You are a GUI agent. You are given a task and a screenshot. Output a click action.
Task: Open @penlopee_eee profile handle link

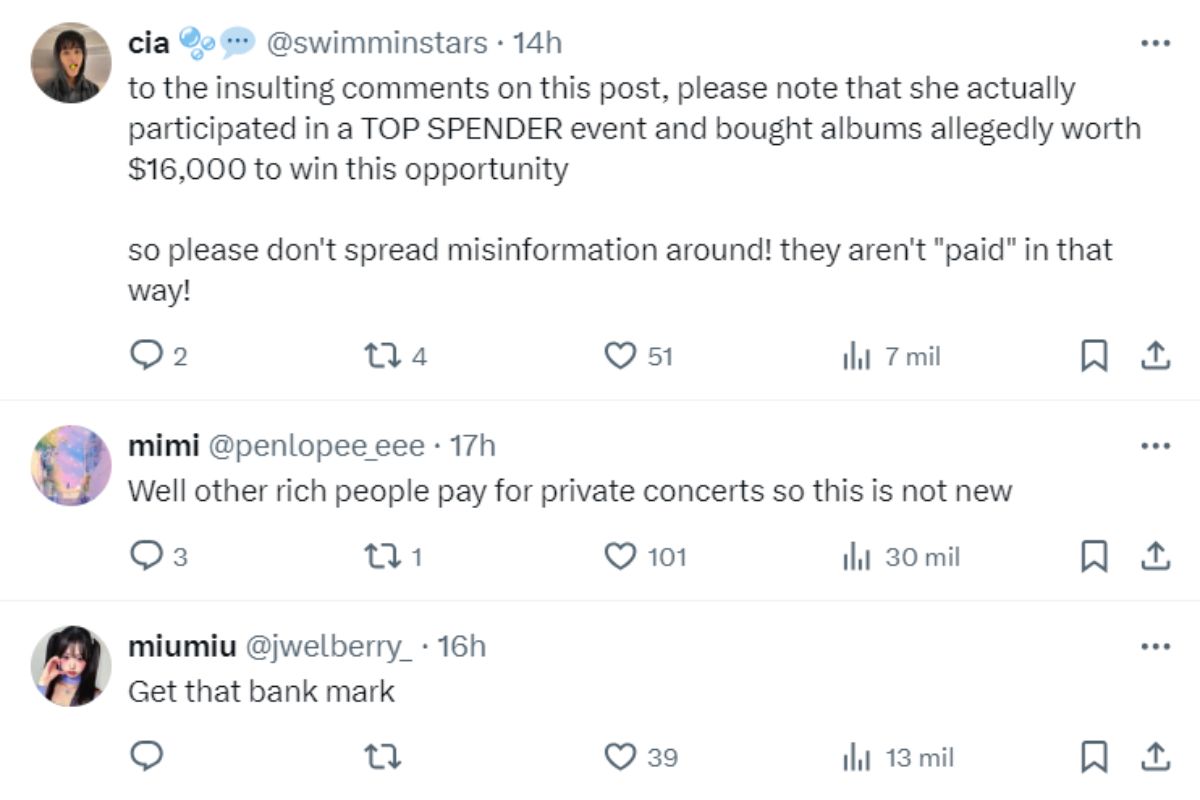[315, 446]
